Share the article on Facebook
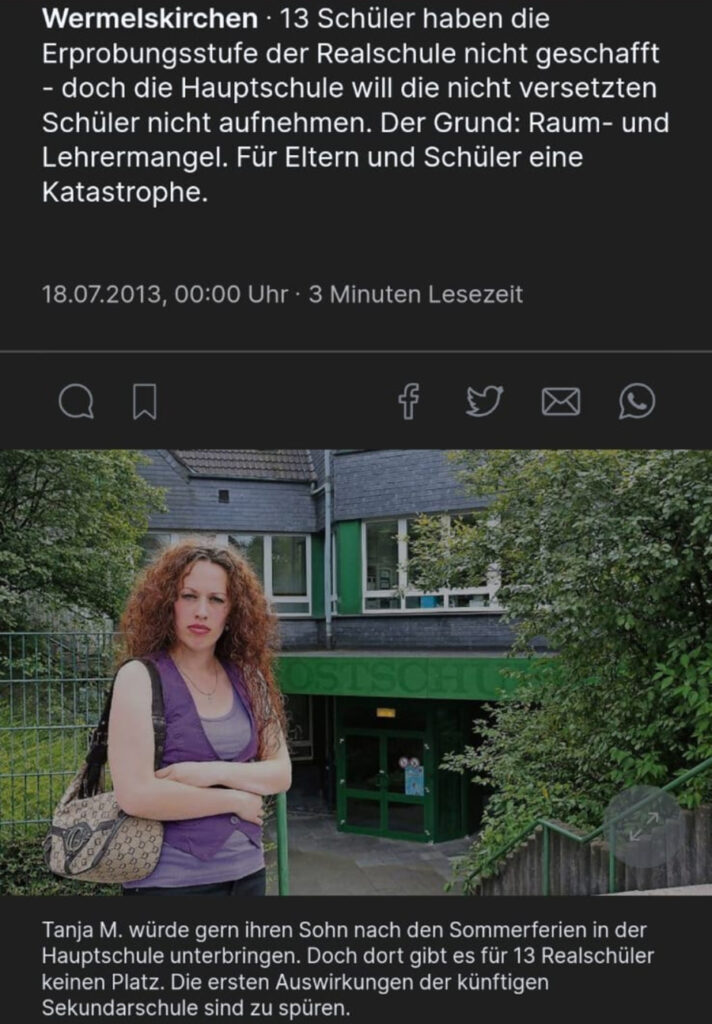The width and height of the screenshot is (712, 1024). click(x=409, y=401)
